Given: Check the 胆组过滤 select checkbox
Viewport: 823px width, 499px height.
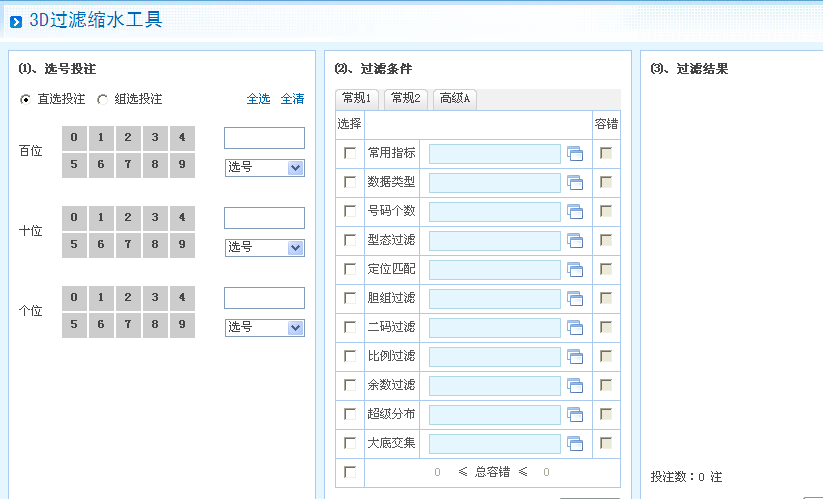Looking at the screenshot, I should [350, 298].
